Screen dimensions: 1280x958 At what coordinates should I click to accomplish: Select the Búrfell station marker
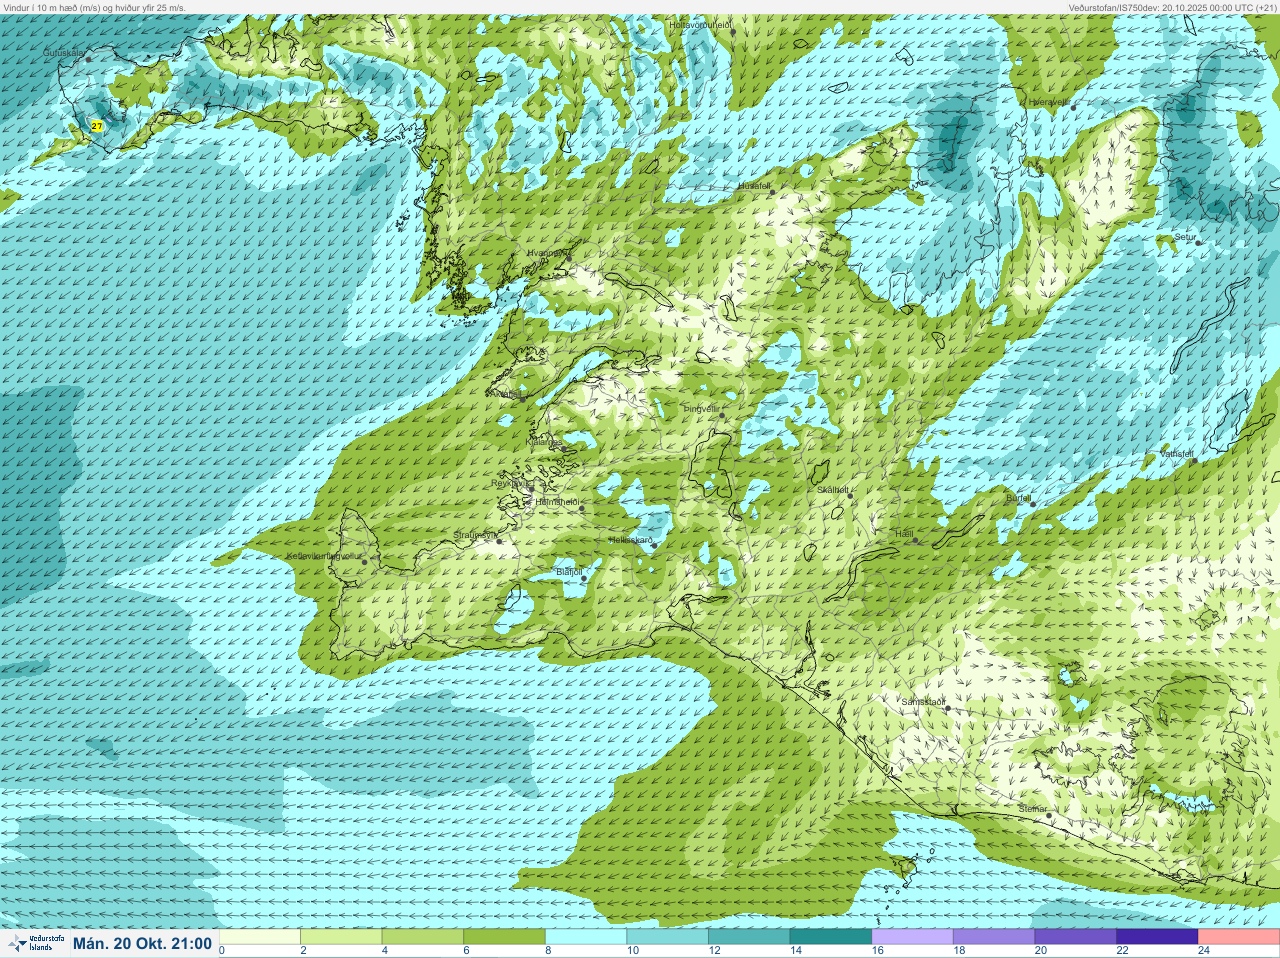click(1032, 503)
